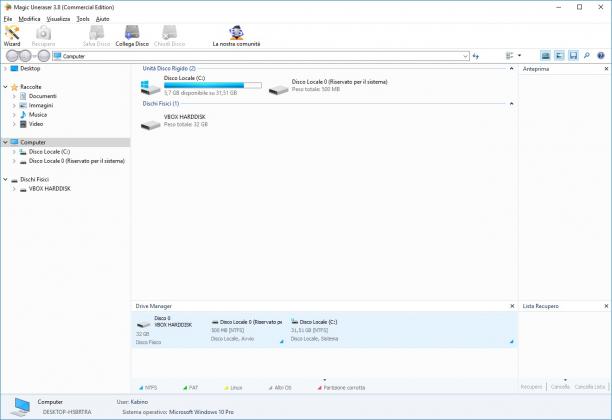Image resolution: width=612 pixels, height=420 pixels.
Task: Expand VBOX HARDDISK tree node
Action: coord(14,189)
